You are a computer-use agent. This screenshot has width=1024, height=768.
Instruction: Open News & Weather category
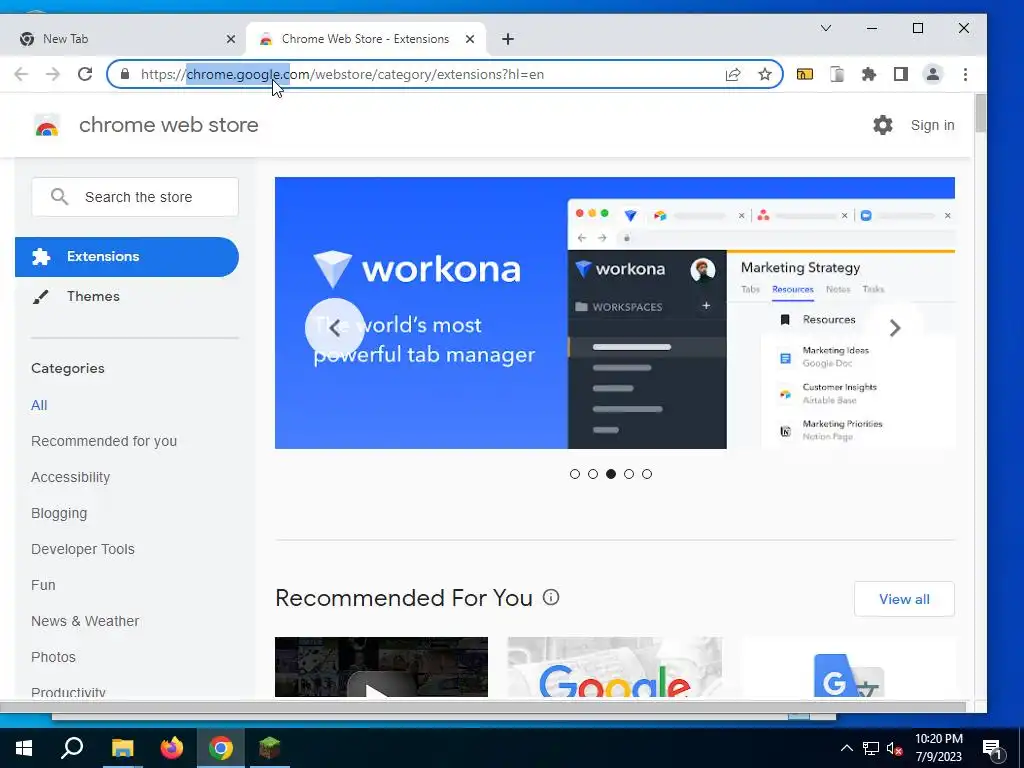pos(85,621)
